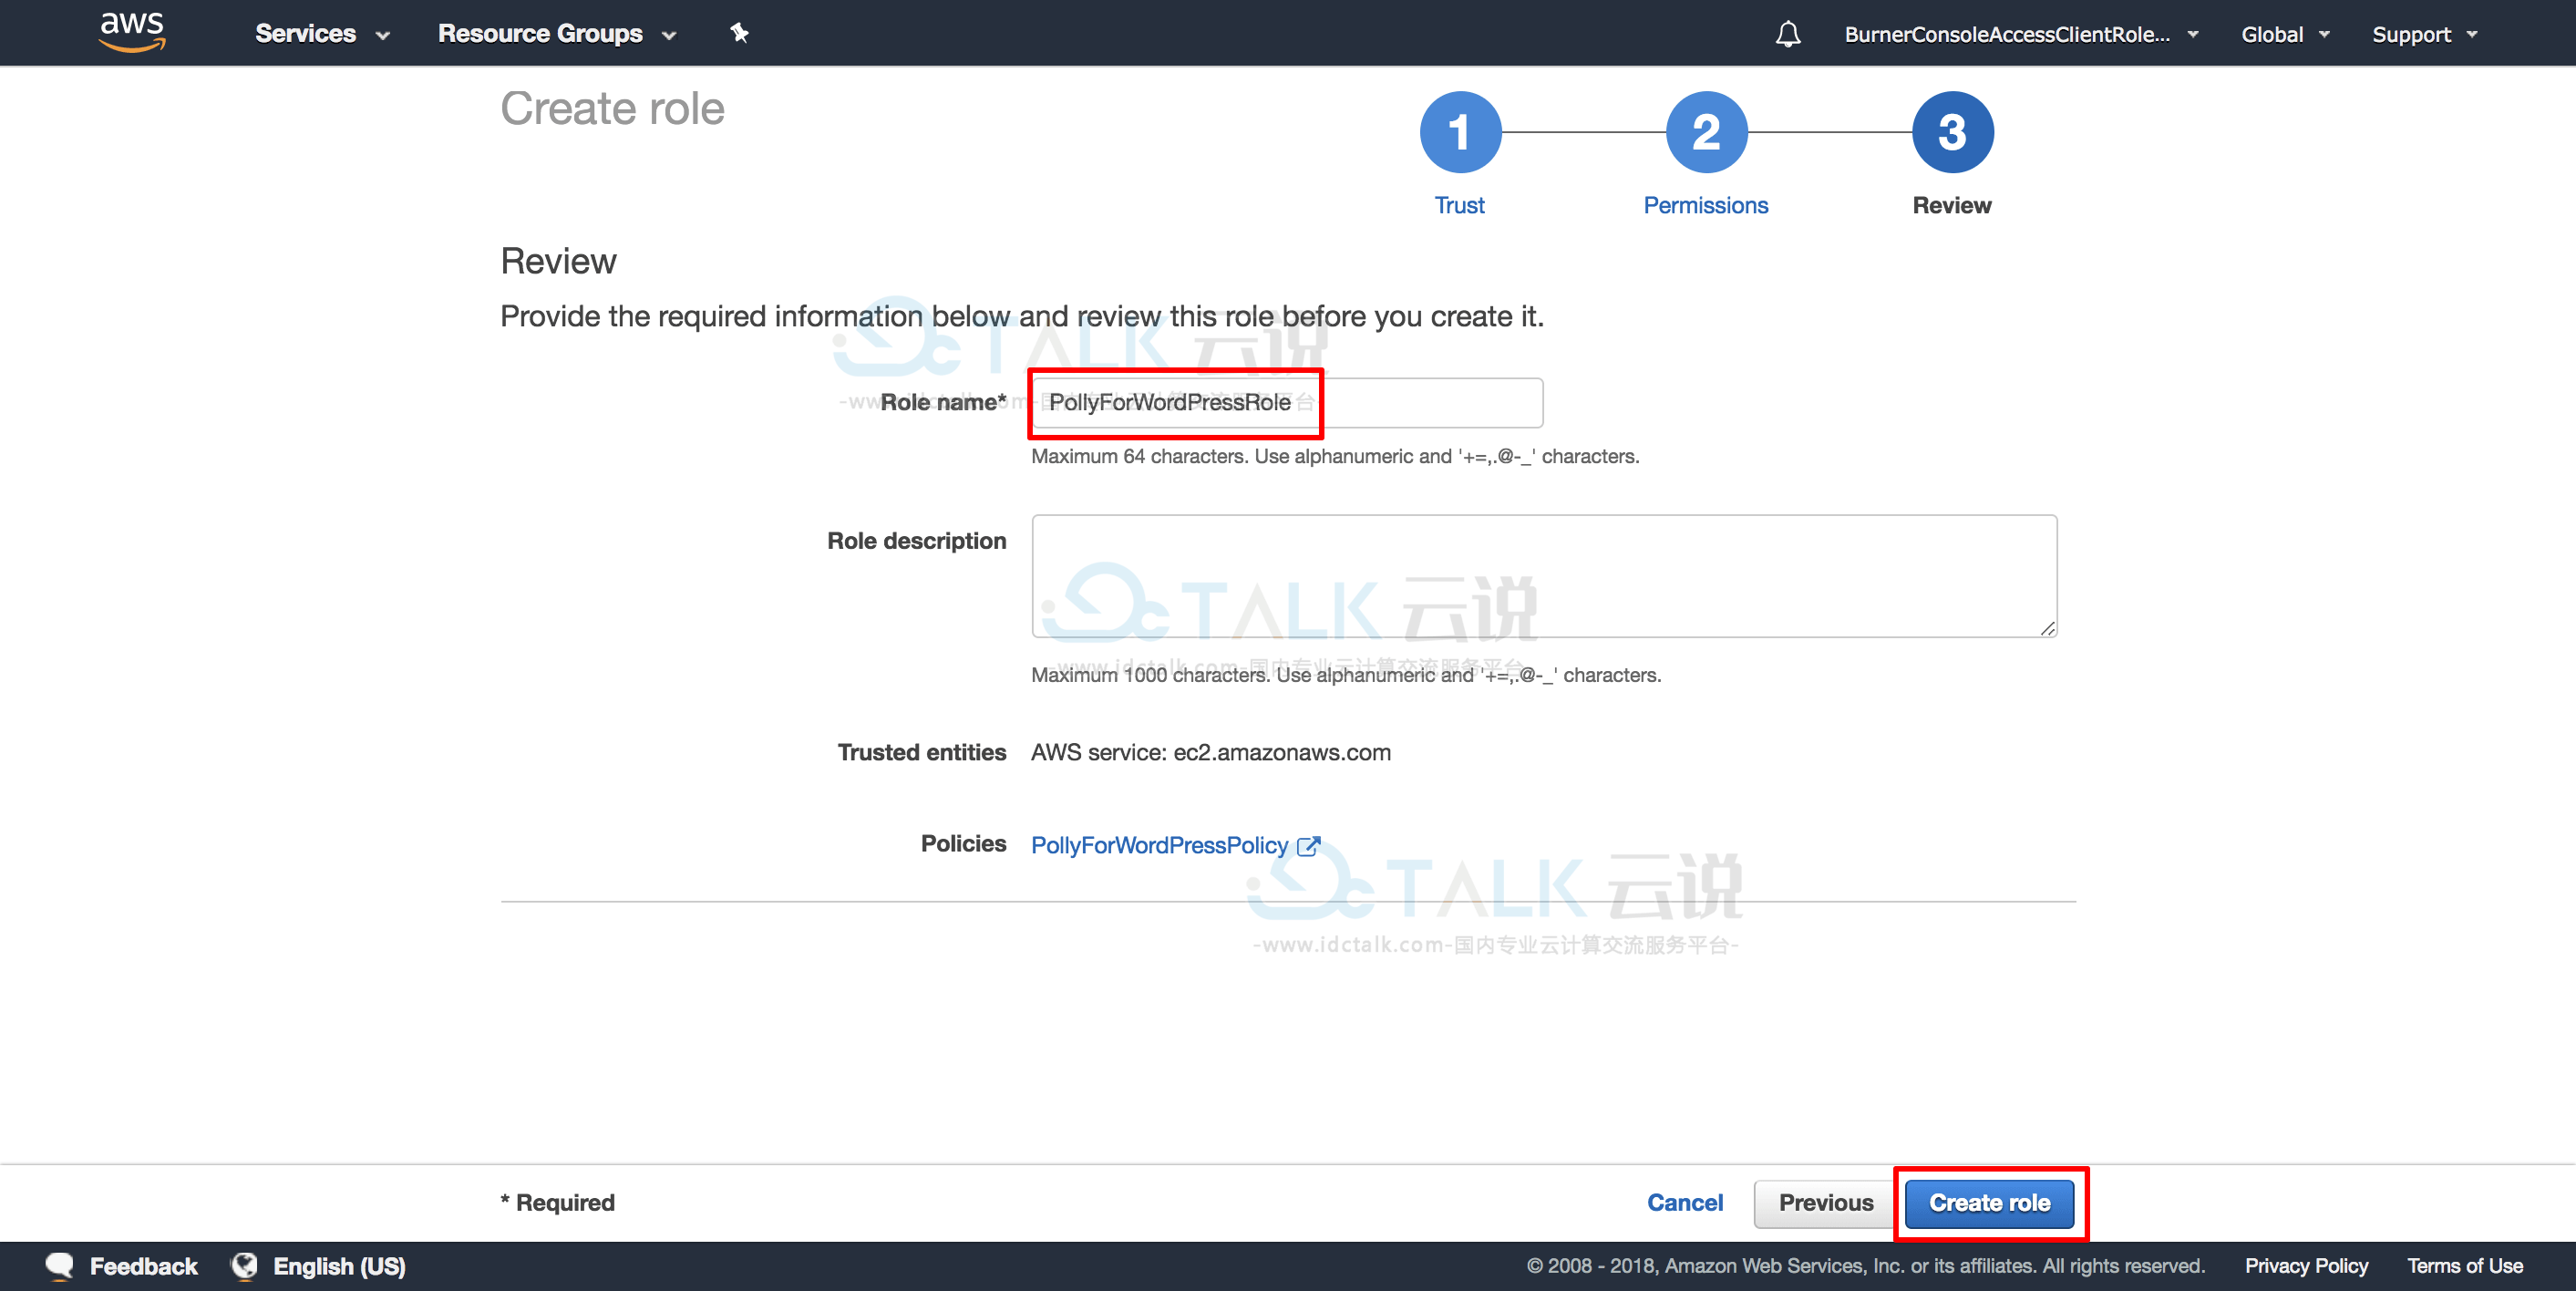2576x1291 pixels.
Task: Grab the description textarea resize handle
Action: [x=2047, y=628]
